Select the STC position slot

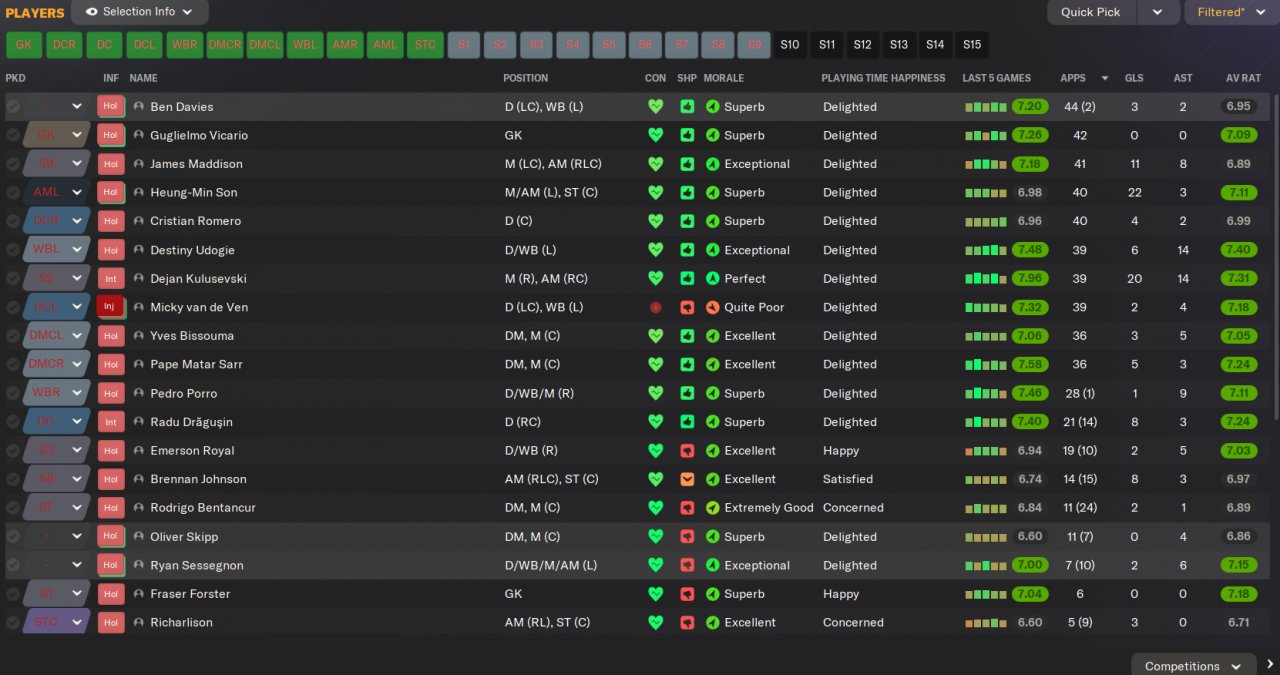(426, 45)
